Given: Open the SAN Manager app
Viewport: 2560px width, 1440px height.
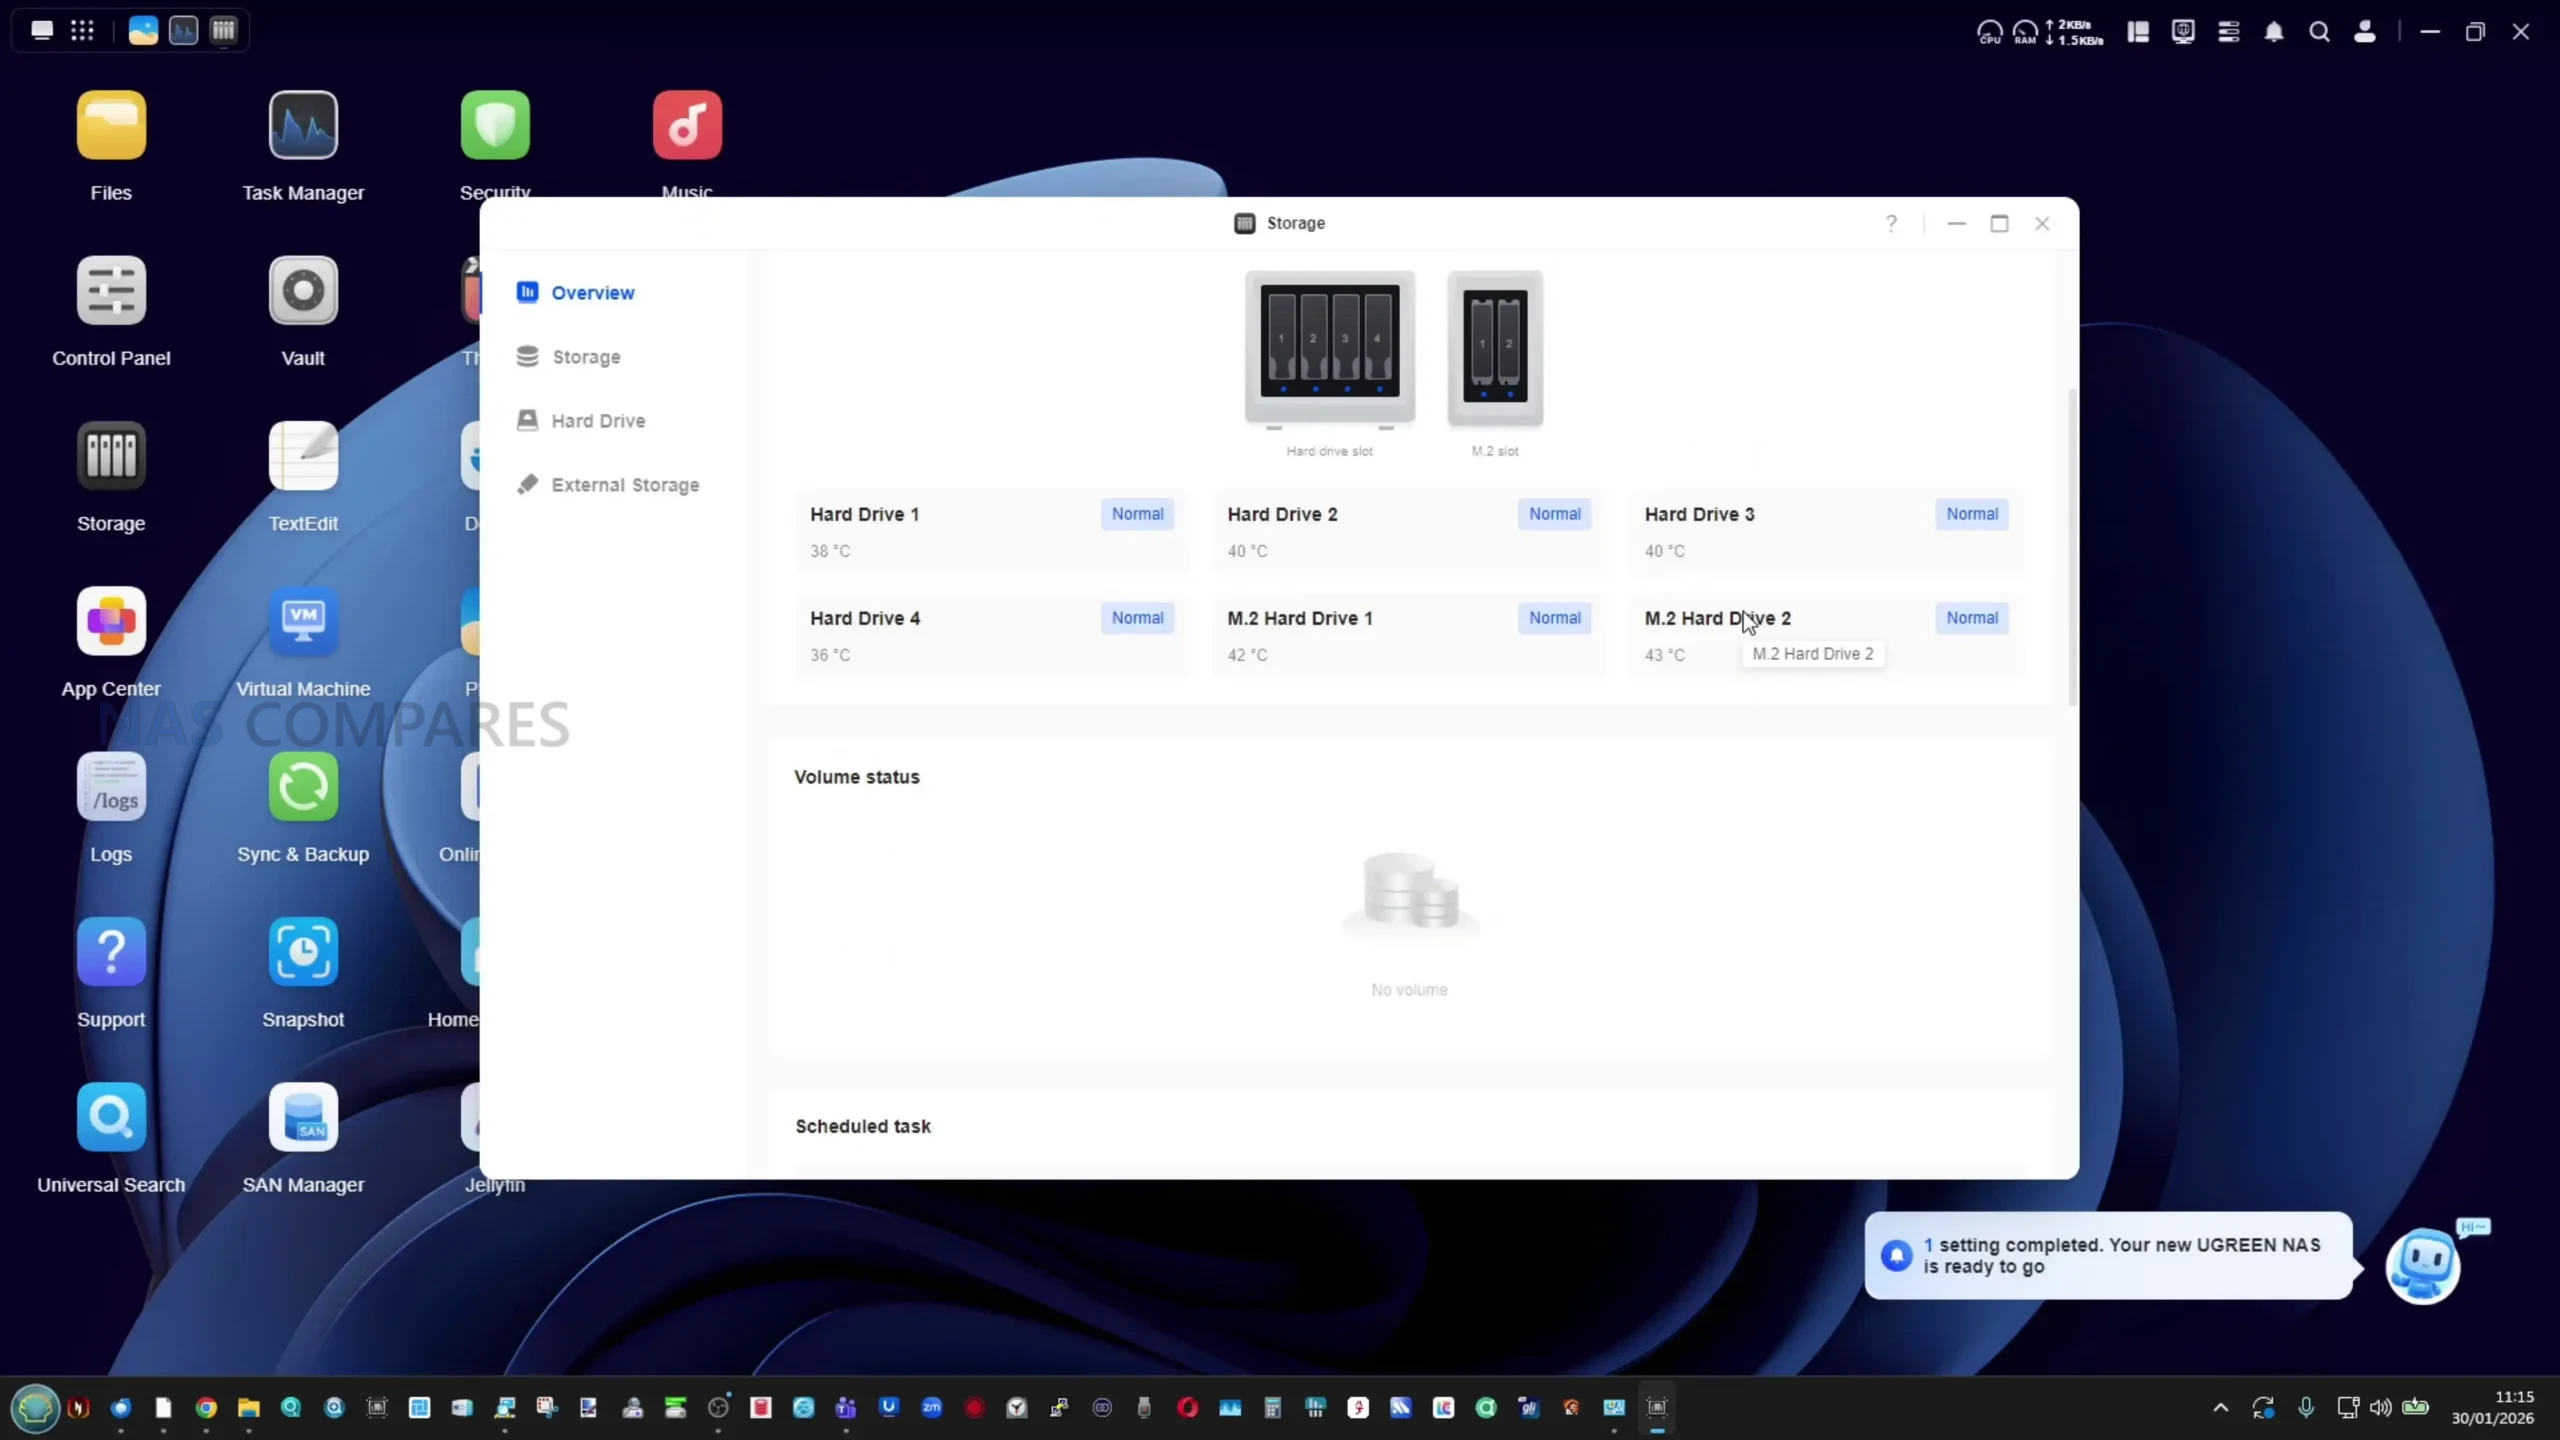Looking at the screenshot, I should point(303,1118).
